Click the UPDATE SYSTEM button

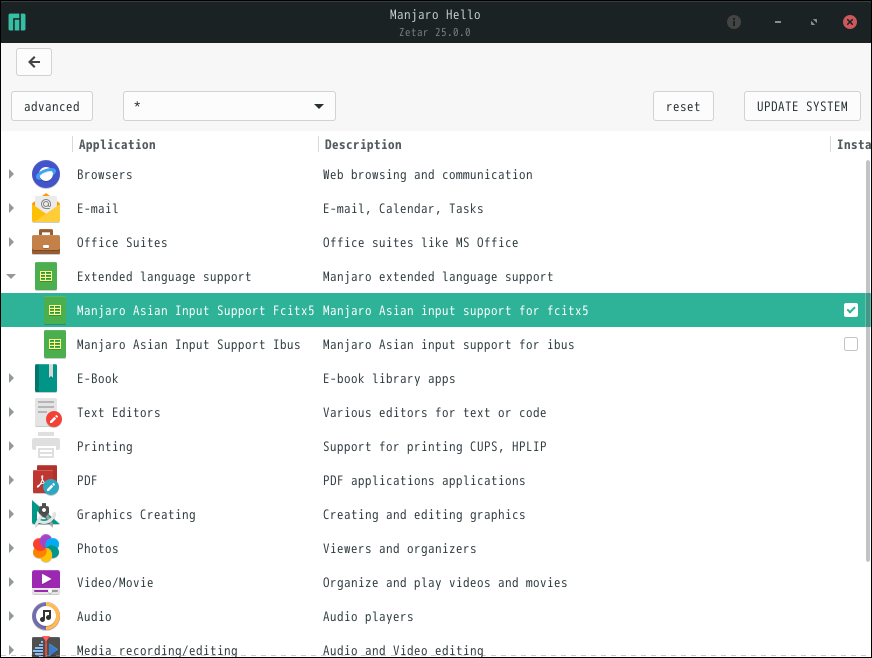(x=802, y=106)
